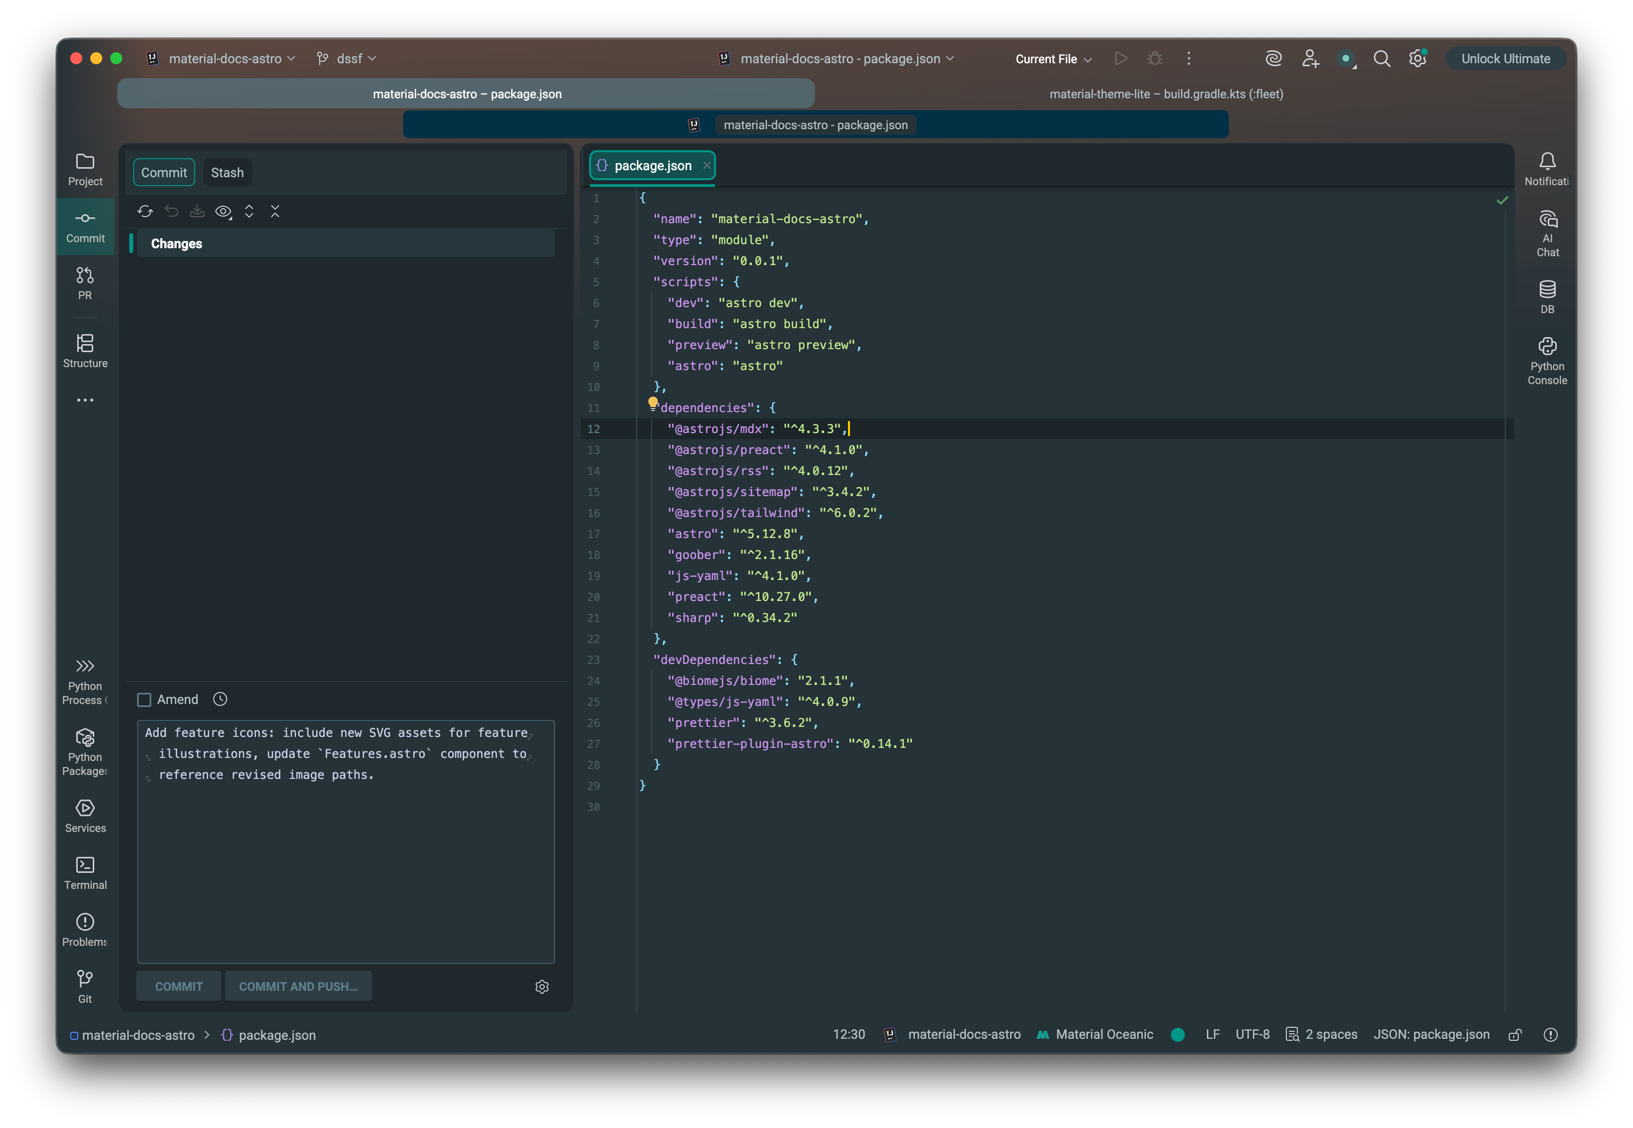Image resolution: width=1633 pixels, height=1128 pixels.
Task: Click the rollback changes icon
Action: tap(171, 212)
